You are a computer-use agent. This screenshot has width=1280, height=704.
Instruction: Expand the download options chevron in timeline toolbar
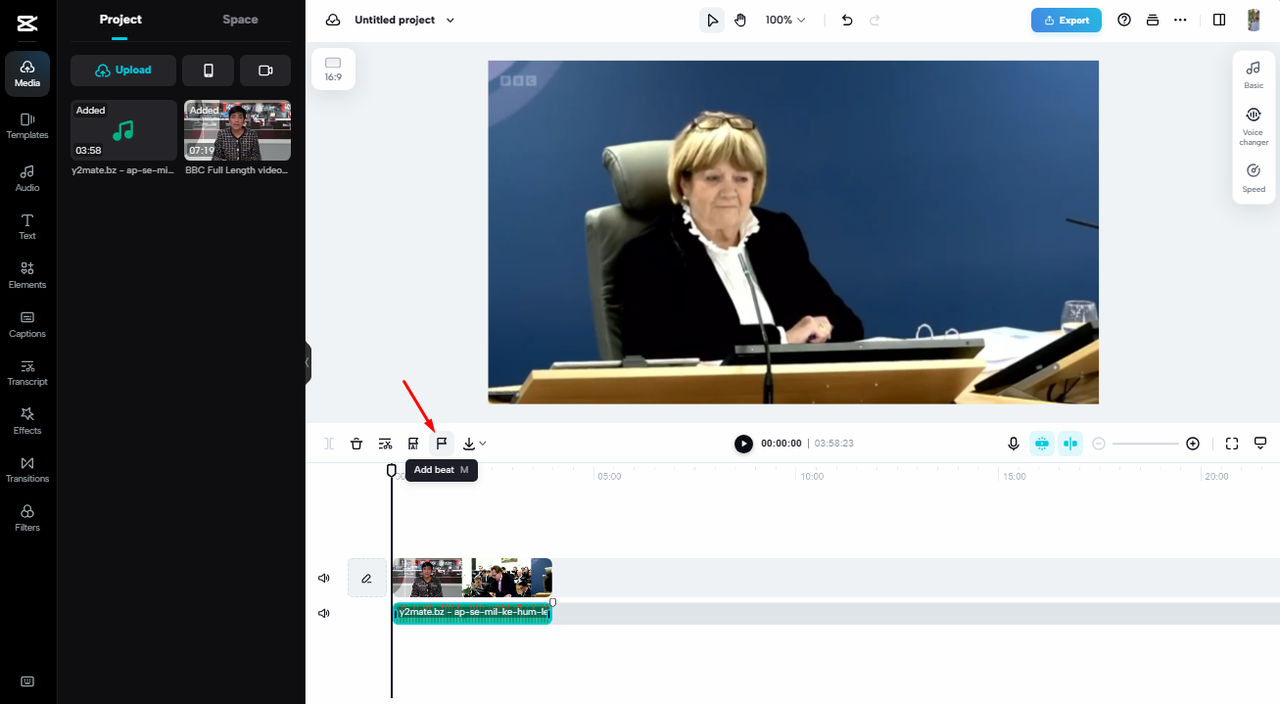pyautogui.click(x=484, y=443)
